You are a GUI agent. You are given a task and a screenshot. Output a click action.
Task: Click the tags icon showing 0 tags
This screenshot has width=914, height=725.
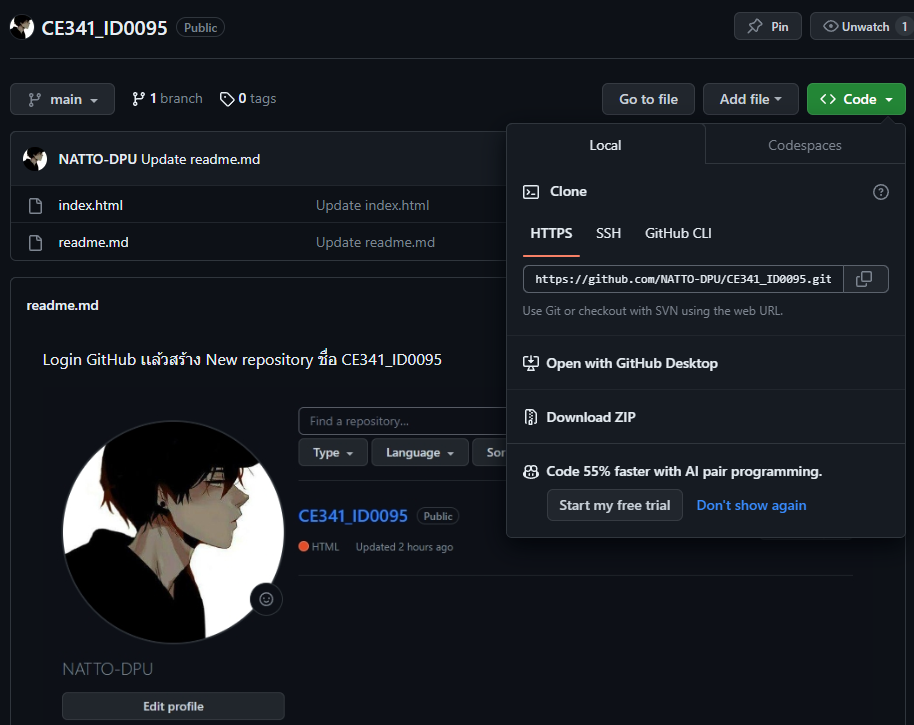[x=225, y=98]
